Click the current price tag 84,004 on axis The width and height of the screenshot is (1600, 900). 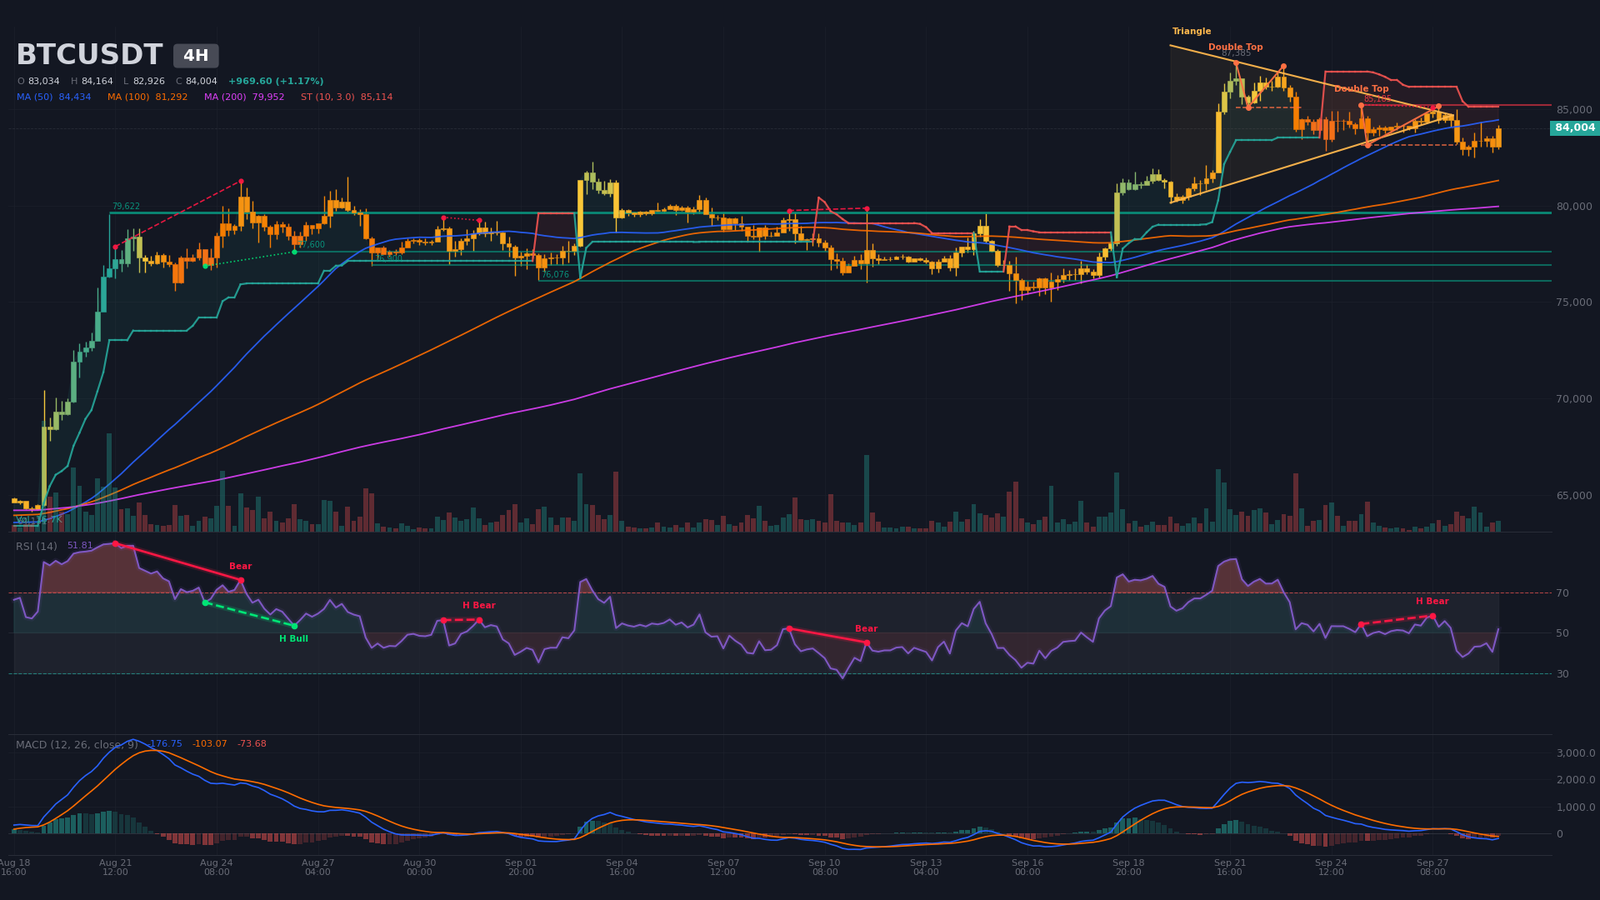tap(1575, 128)
